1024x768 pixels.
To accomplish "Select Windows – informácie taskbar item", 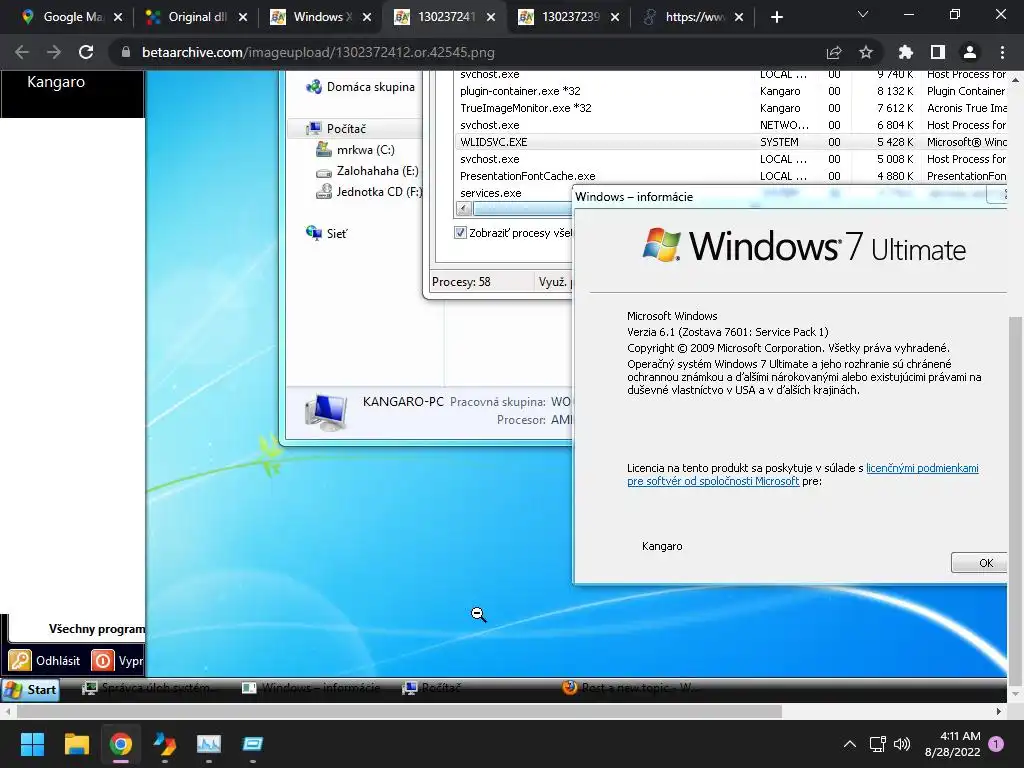I will (311, 688).
